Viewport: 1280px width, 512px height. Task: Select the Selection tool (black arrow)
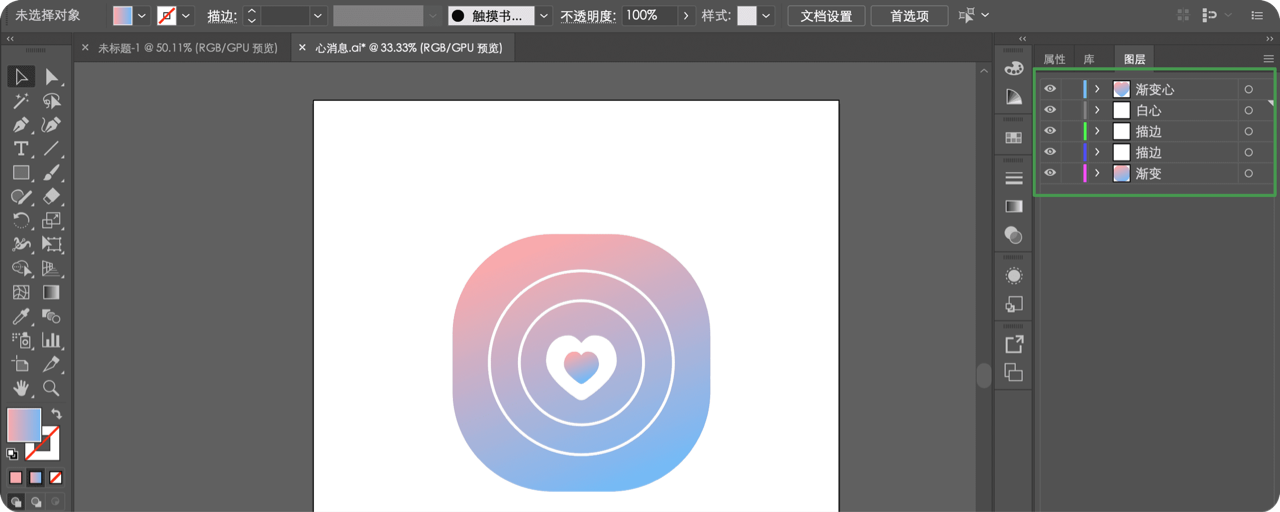[x=21, y=77]
